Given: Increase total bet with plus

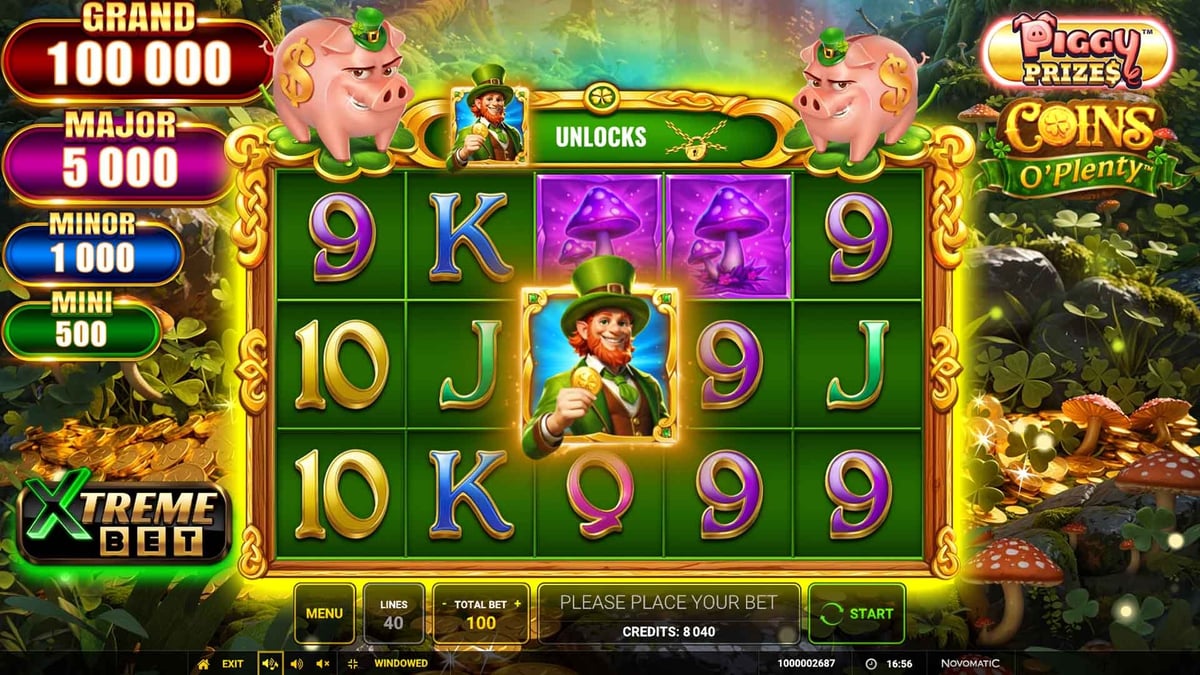Looking at the screenshot, I should [517, 604].
